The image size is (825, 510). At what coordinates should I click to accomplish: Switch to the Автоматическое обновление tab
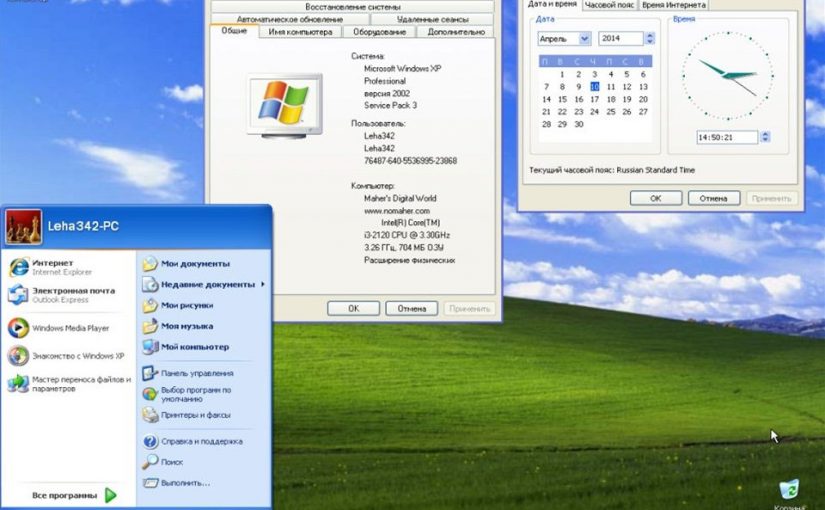coord(290,19)
